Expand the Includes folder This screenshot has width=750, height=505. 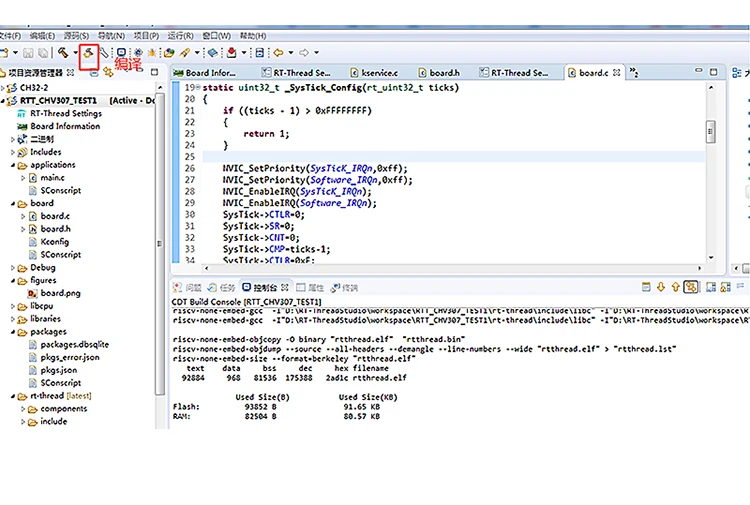pyautogui.click(x=13, y=153)
